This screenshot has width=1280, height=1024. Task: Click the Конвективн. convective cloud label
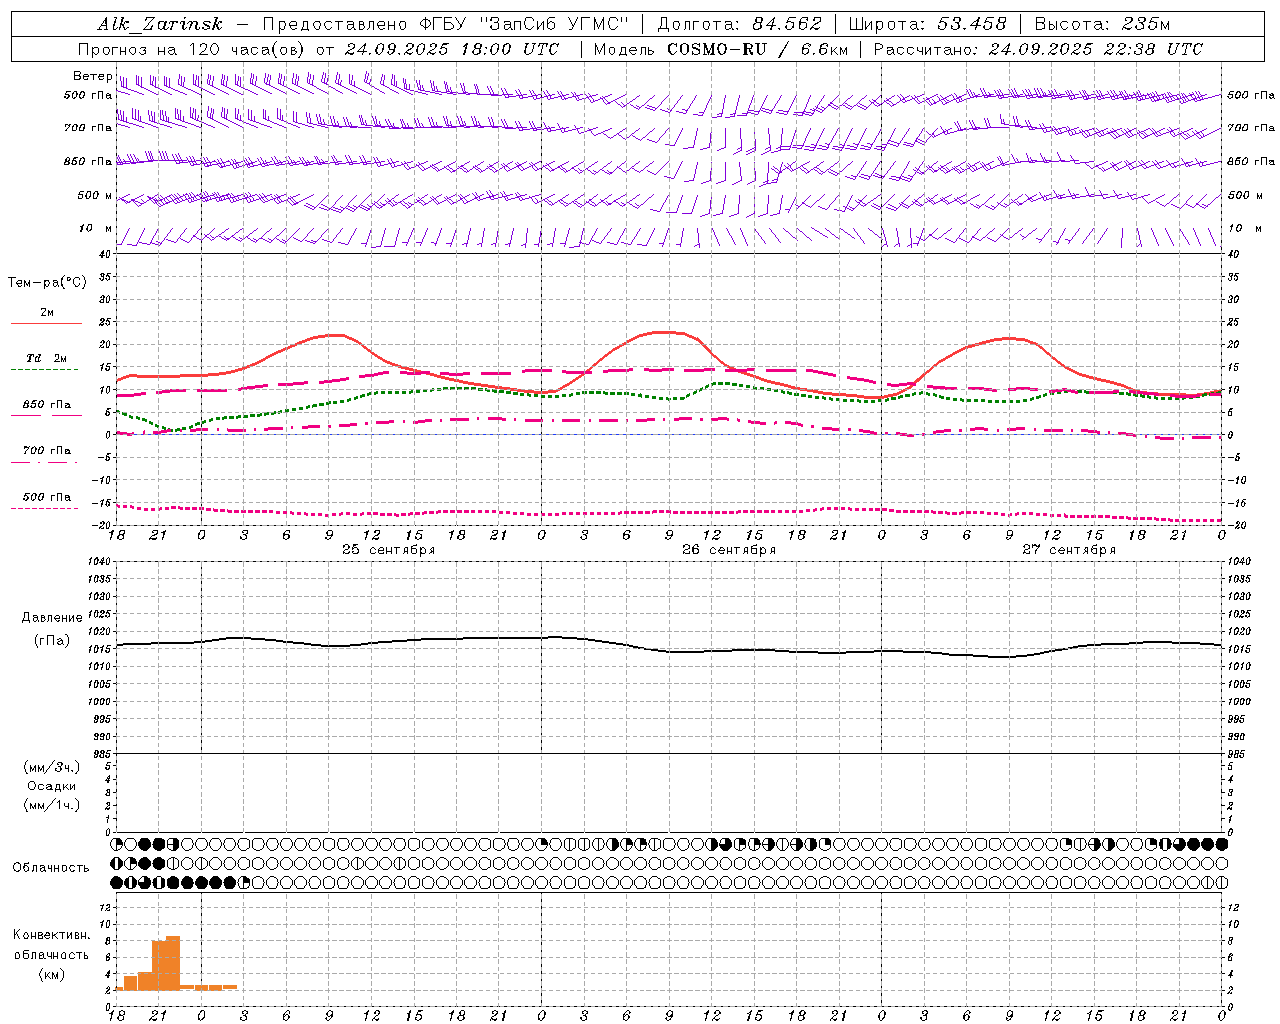[52, 935]
